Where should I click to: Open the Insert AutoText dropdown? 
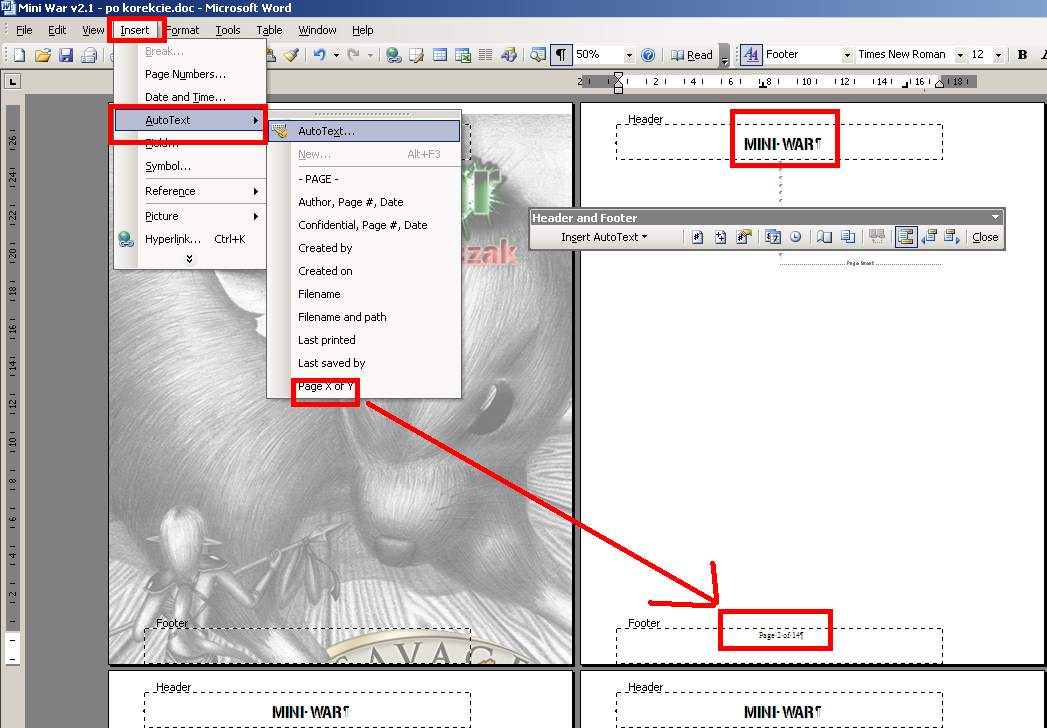603,237
